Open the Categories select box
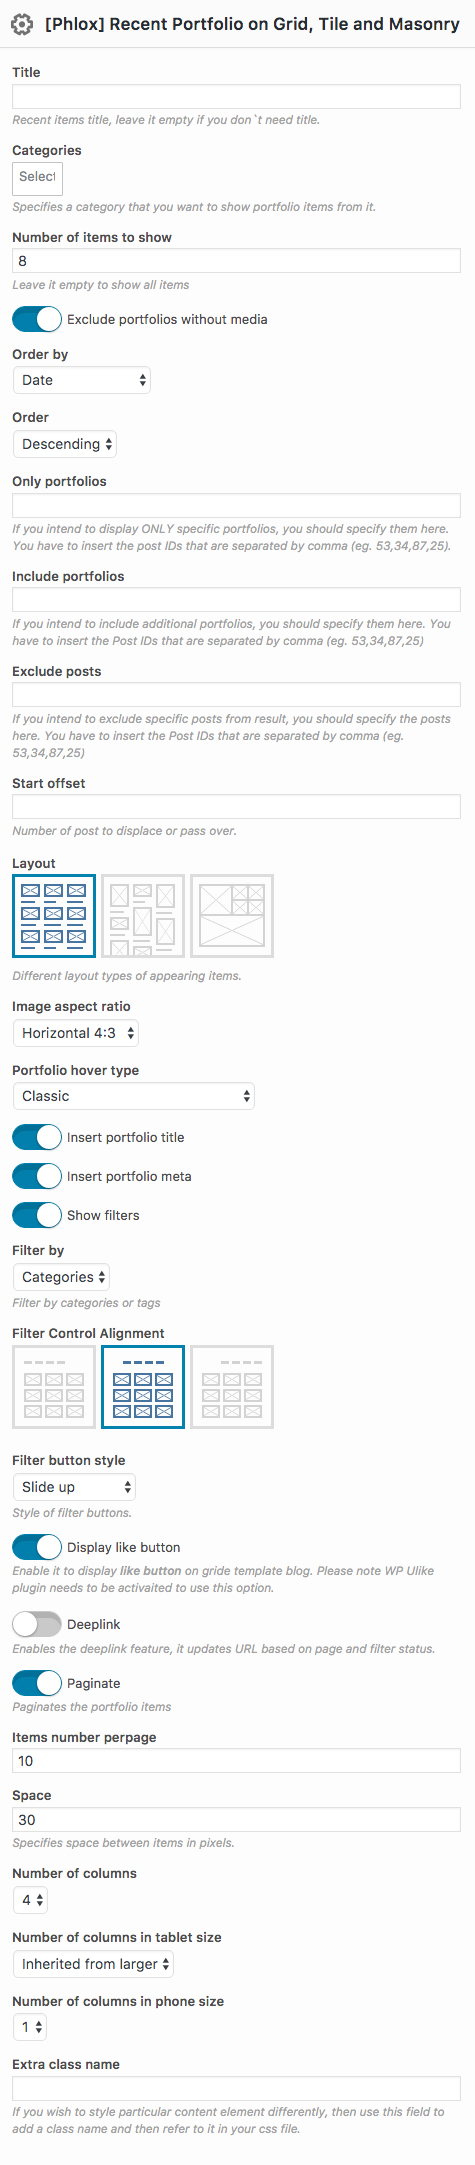This screenshot has width=475, height=2165. tap(37, 178)
